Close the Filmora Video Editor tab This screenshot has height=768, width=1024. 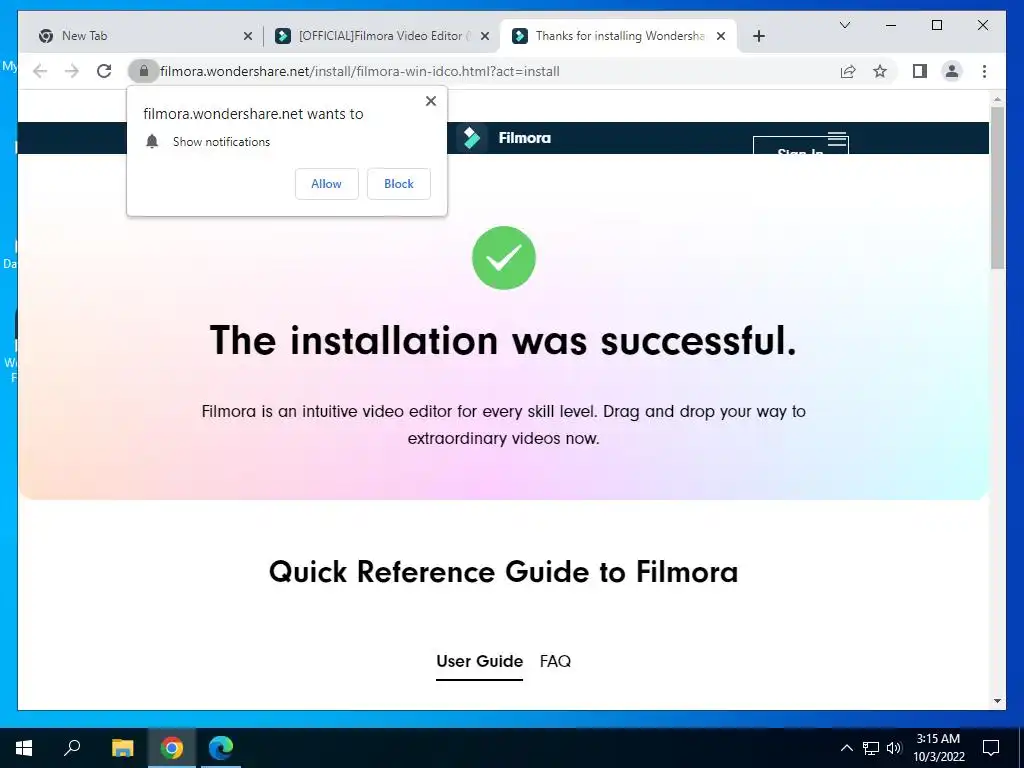(x=485, y=36)
